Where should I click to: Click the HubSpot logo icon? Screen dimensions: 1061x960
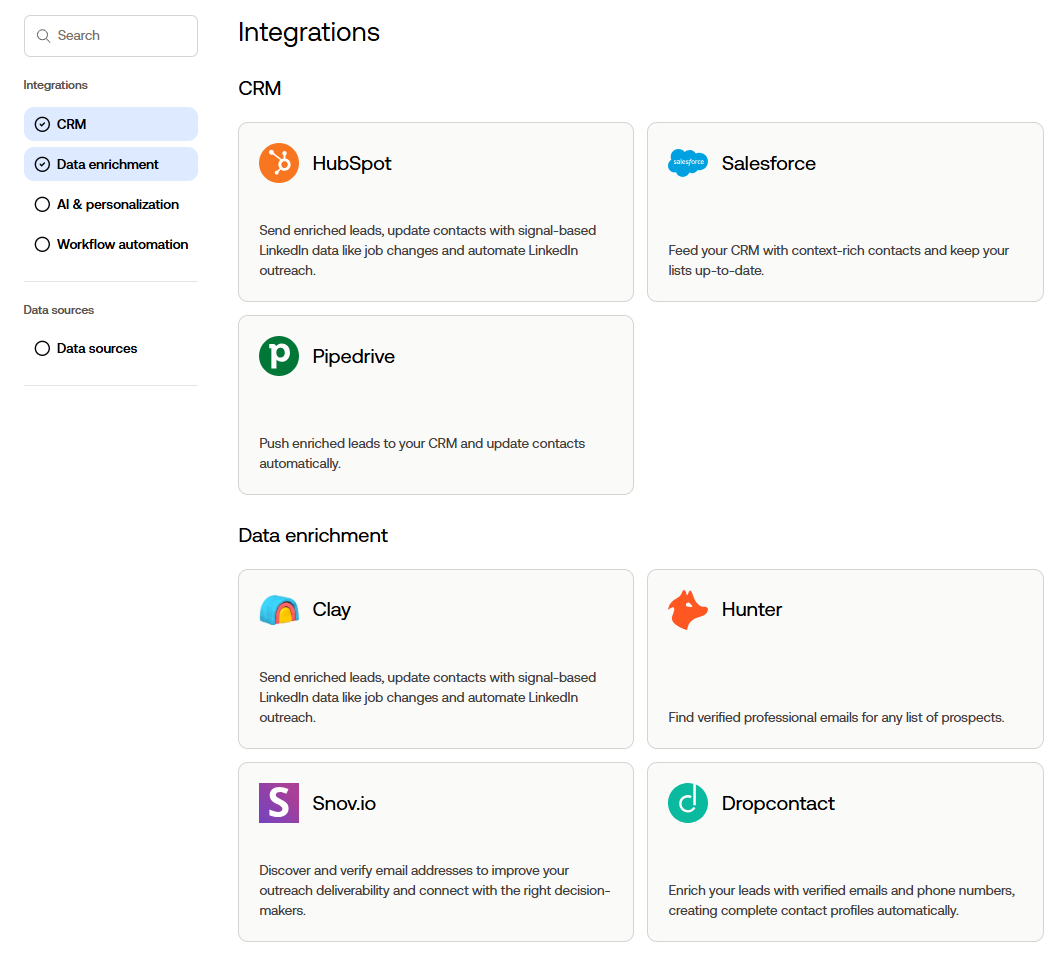pyautogui.click(x=279, y=163)
